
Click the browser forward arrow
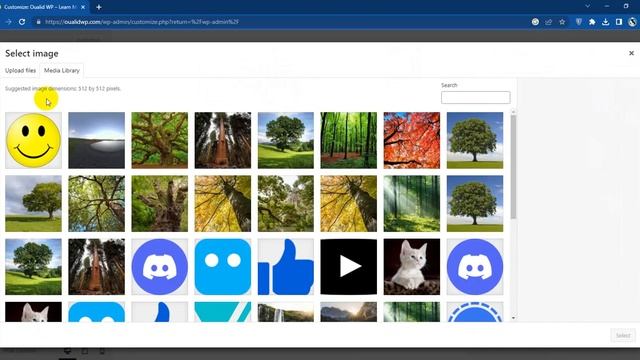click(8, 22)
